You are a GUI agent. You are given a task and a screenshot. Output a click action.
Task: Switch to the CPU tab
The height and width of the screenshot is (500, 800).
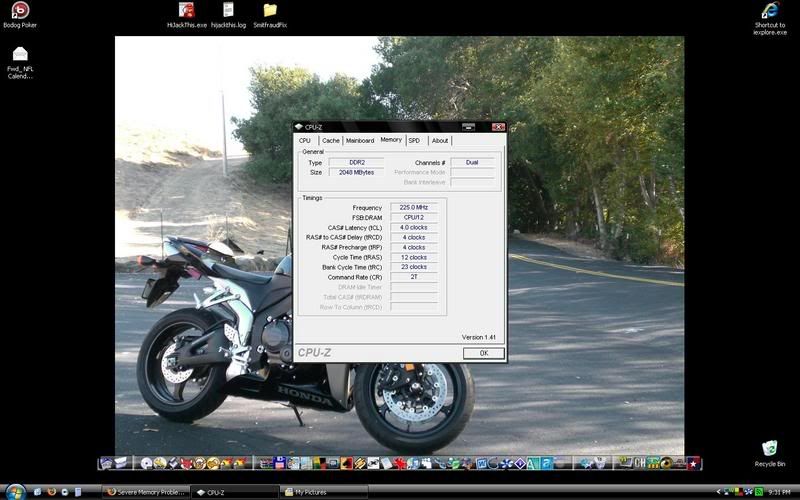(x=305, y=141)
